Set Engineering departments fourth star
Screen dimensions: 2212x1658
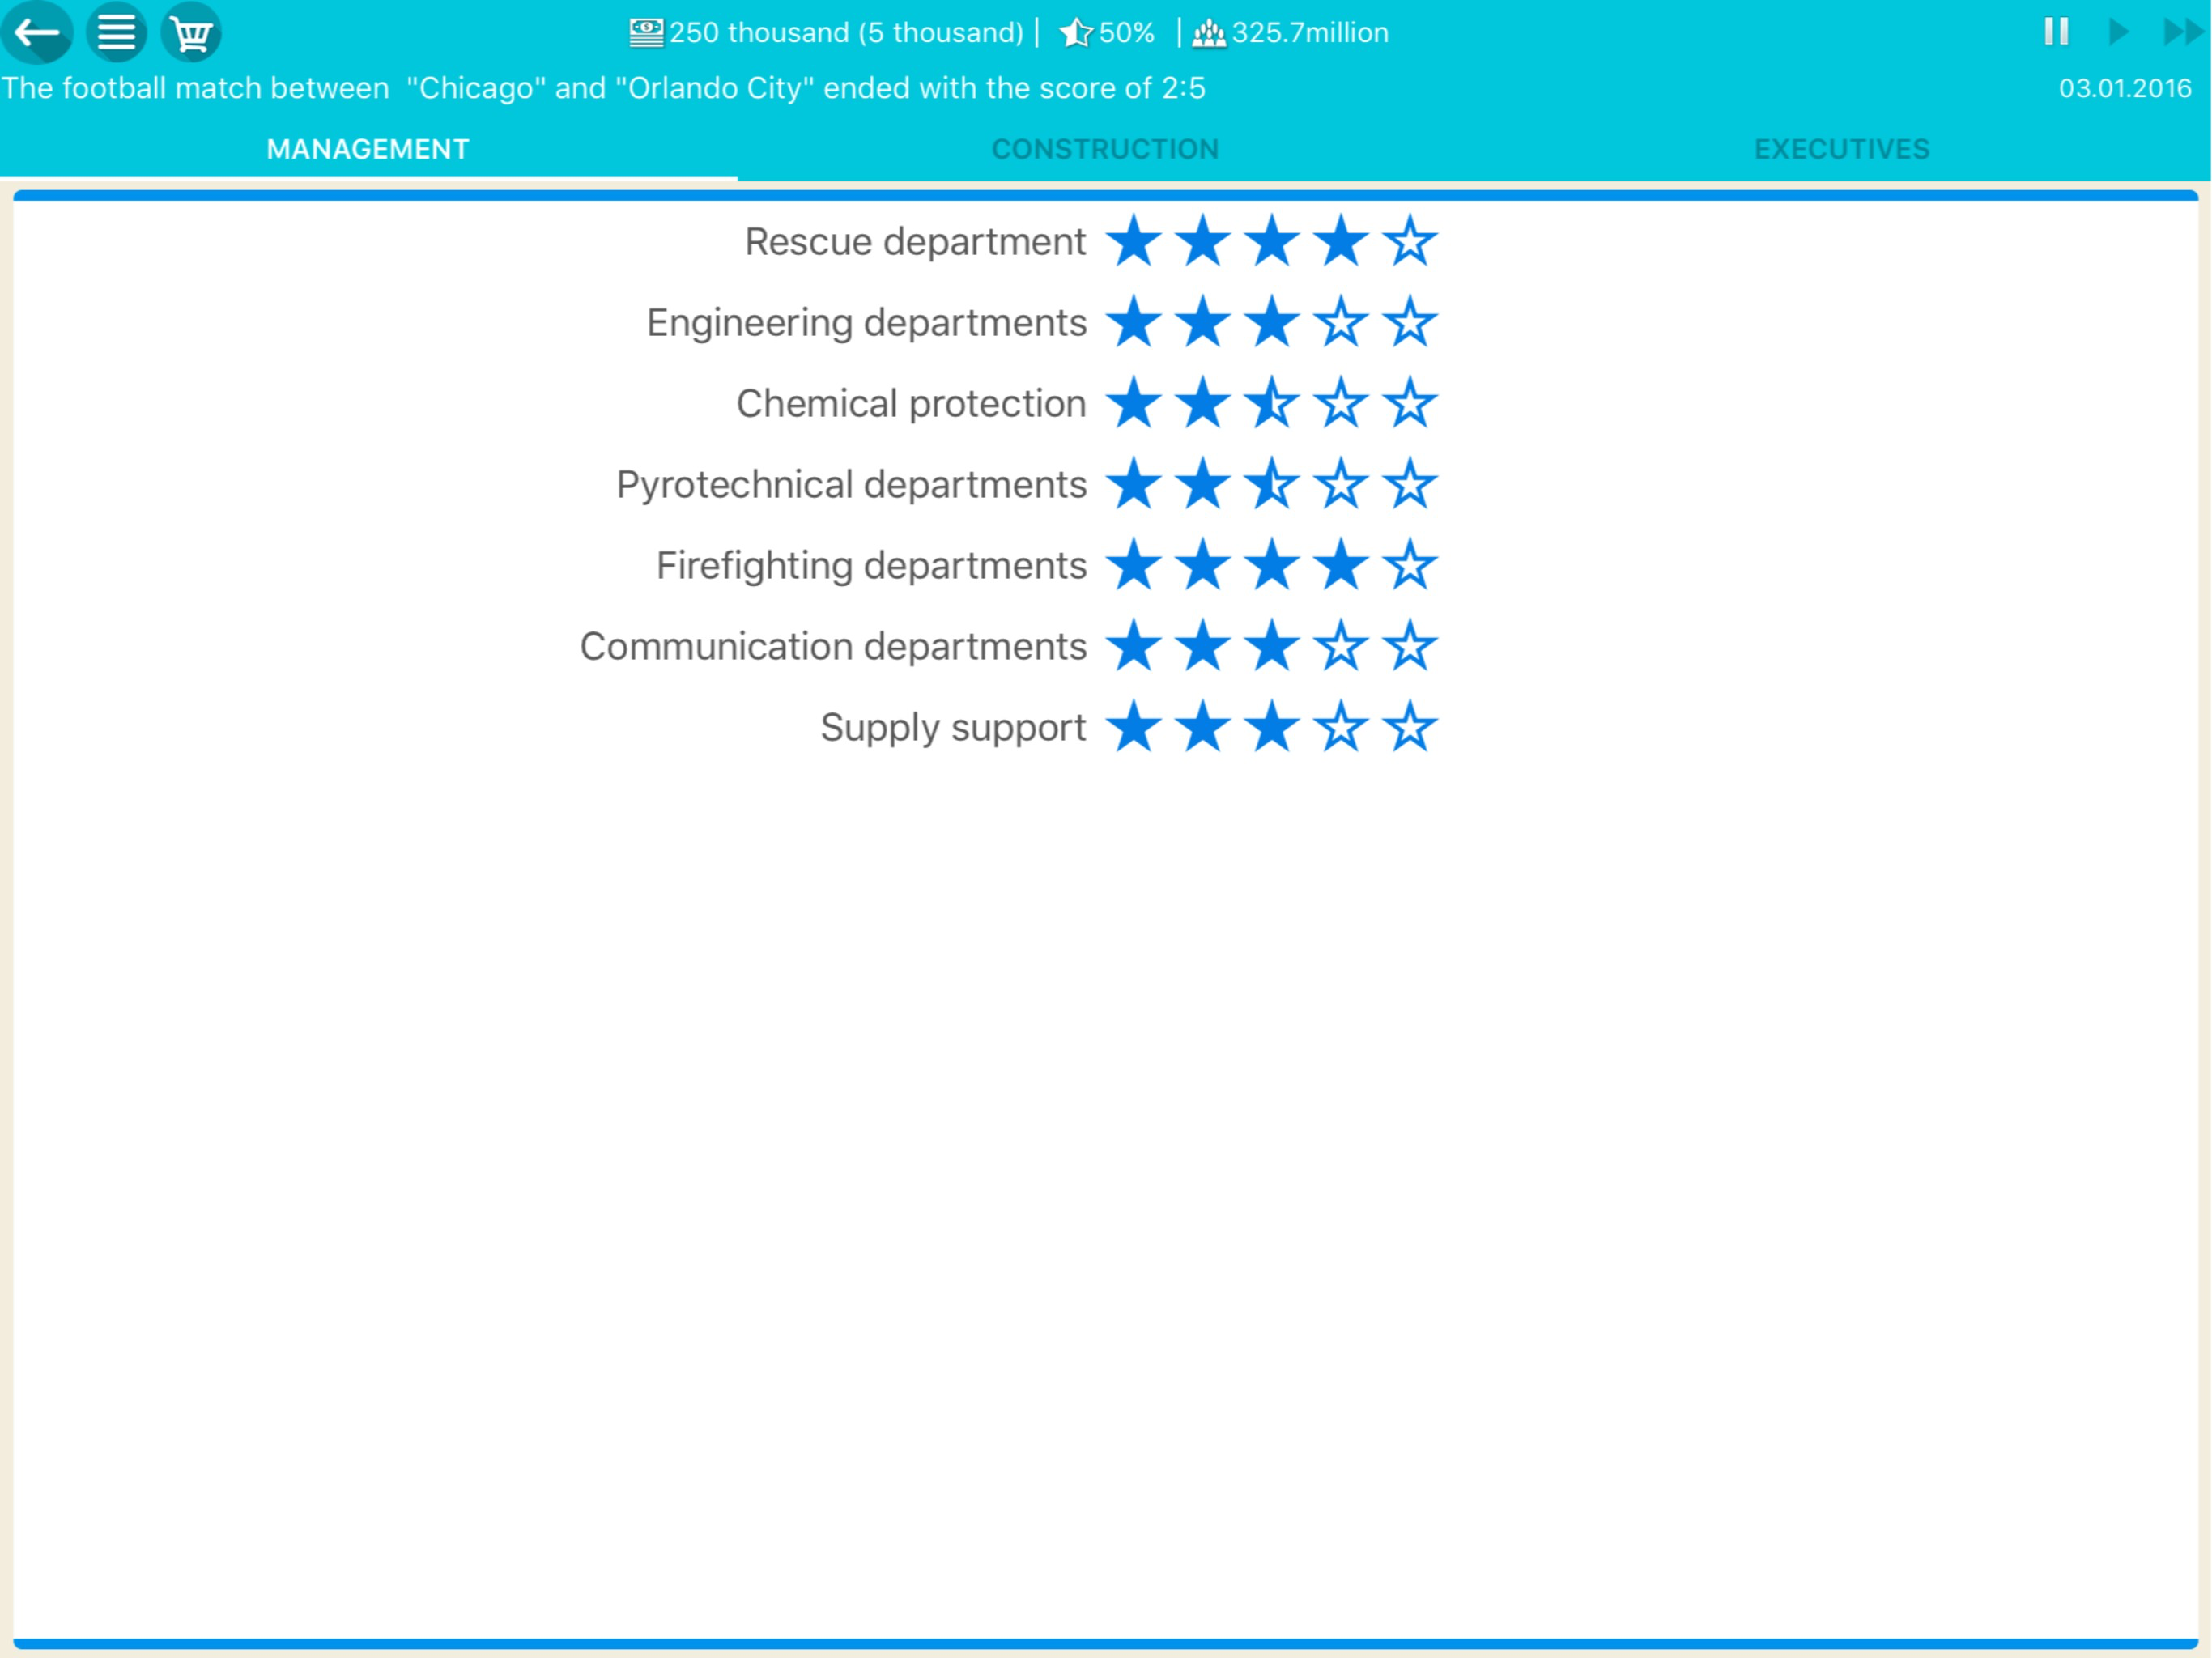coord(1341,322)
